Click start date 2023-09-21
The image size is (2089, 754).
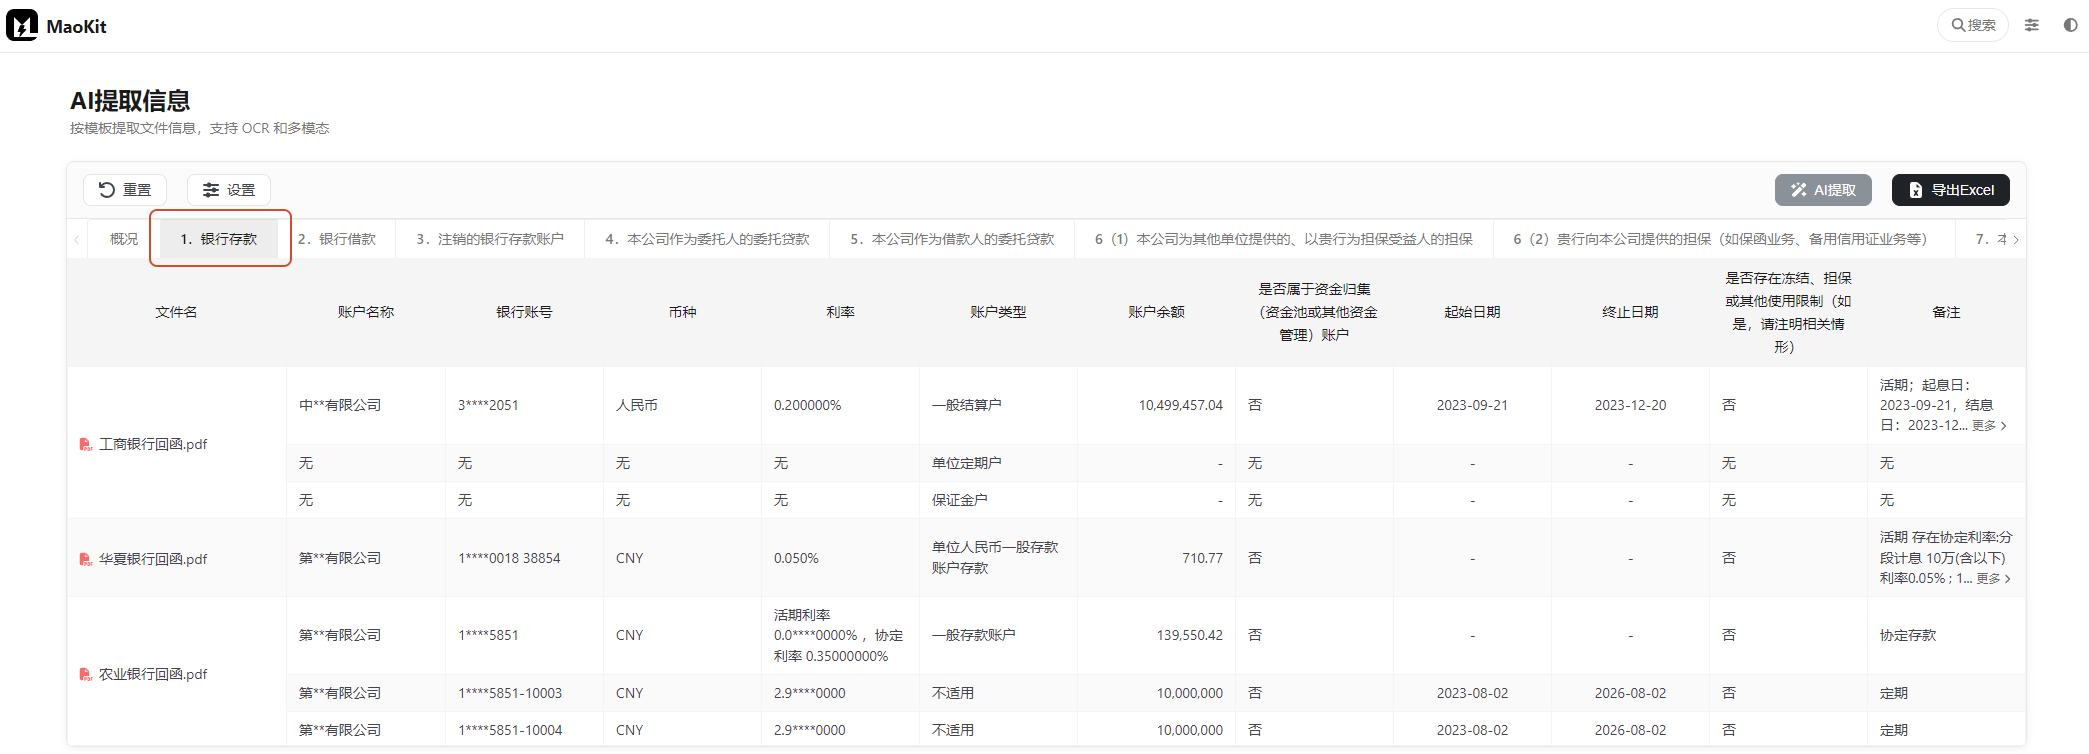click(x=1472, y=405)
